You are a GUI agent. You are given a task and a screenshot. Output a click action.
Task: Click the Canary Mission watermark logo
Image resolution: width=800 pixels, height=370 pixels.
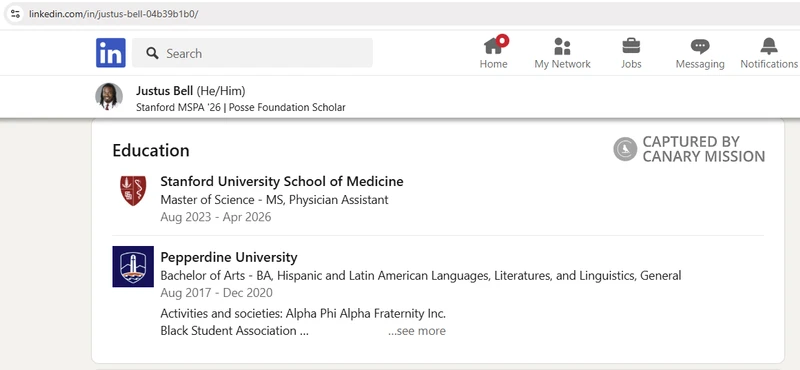tap(689, 149)
